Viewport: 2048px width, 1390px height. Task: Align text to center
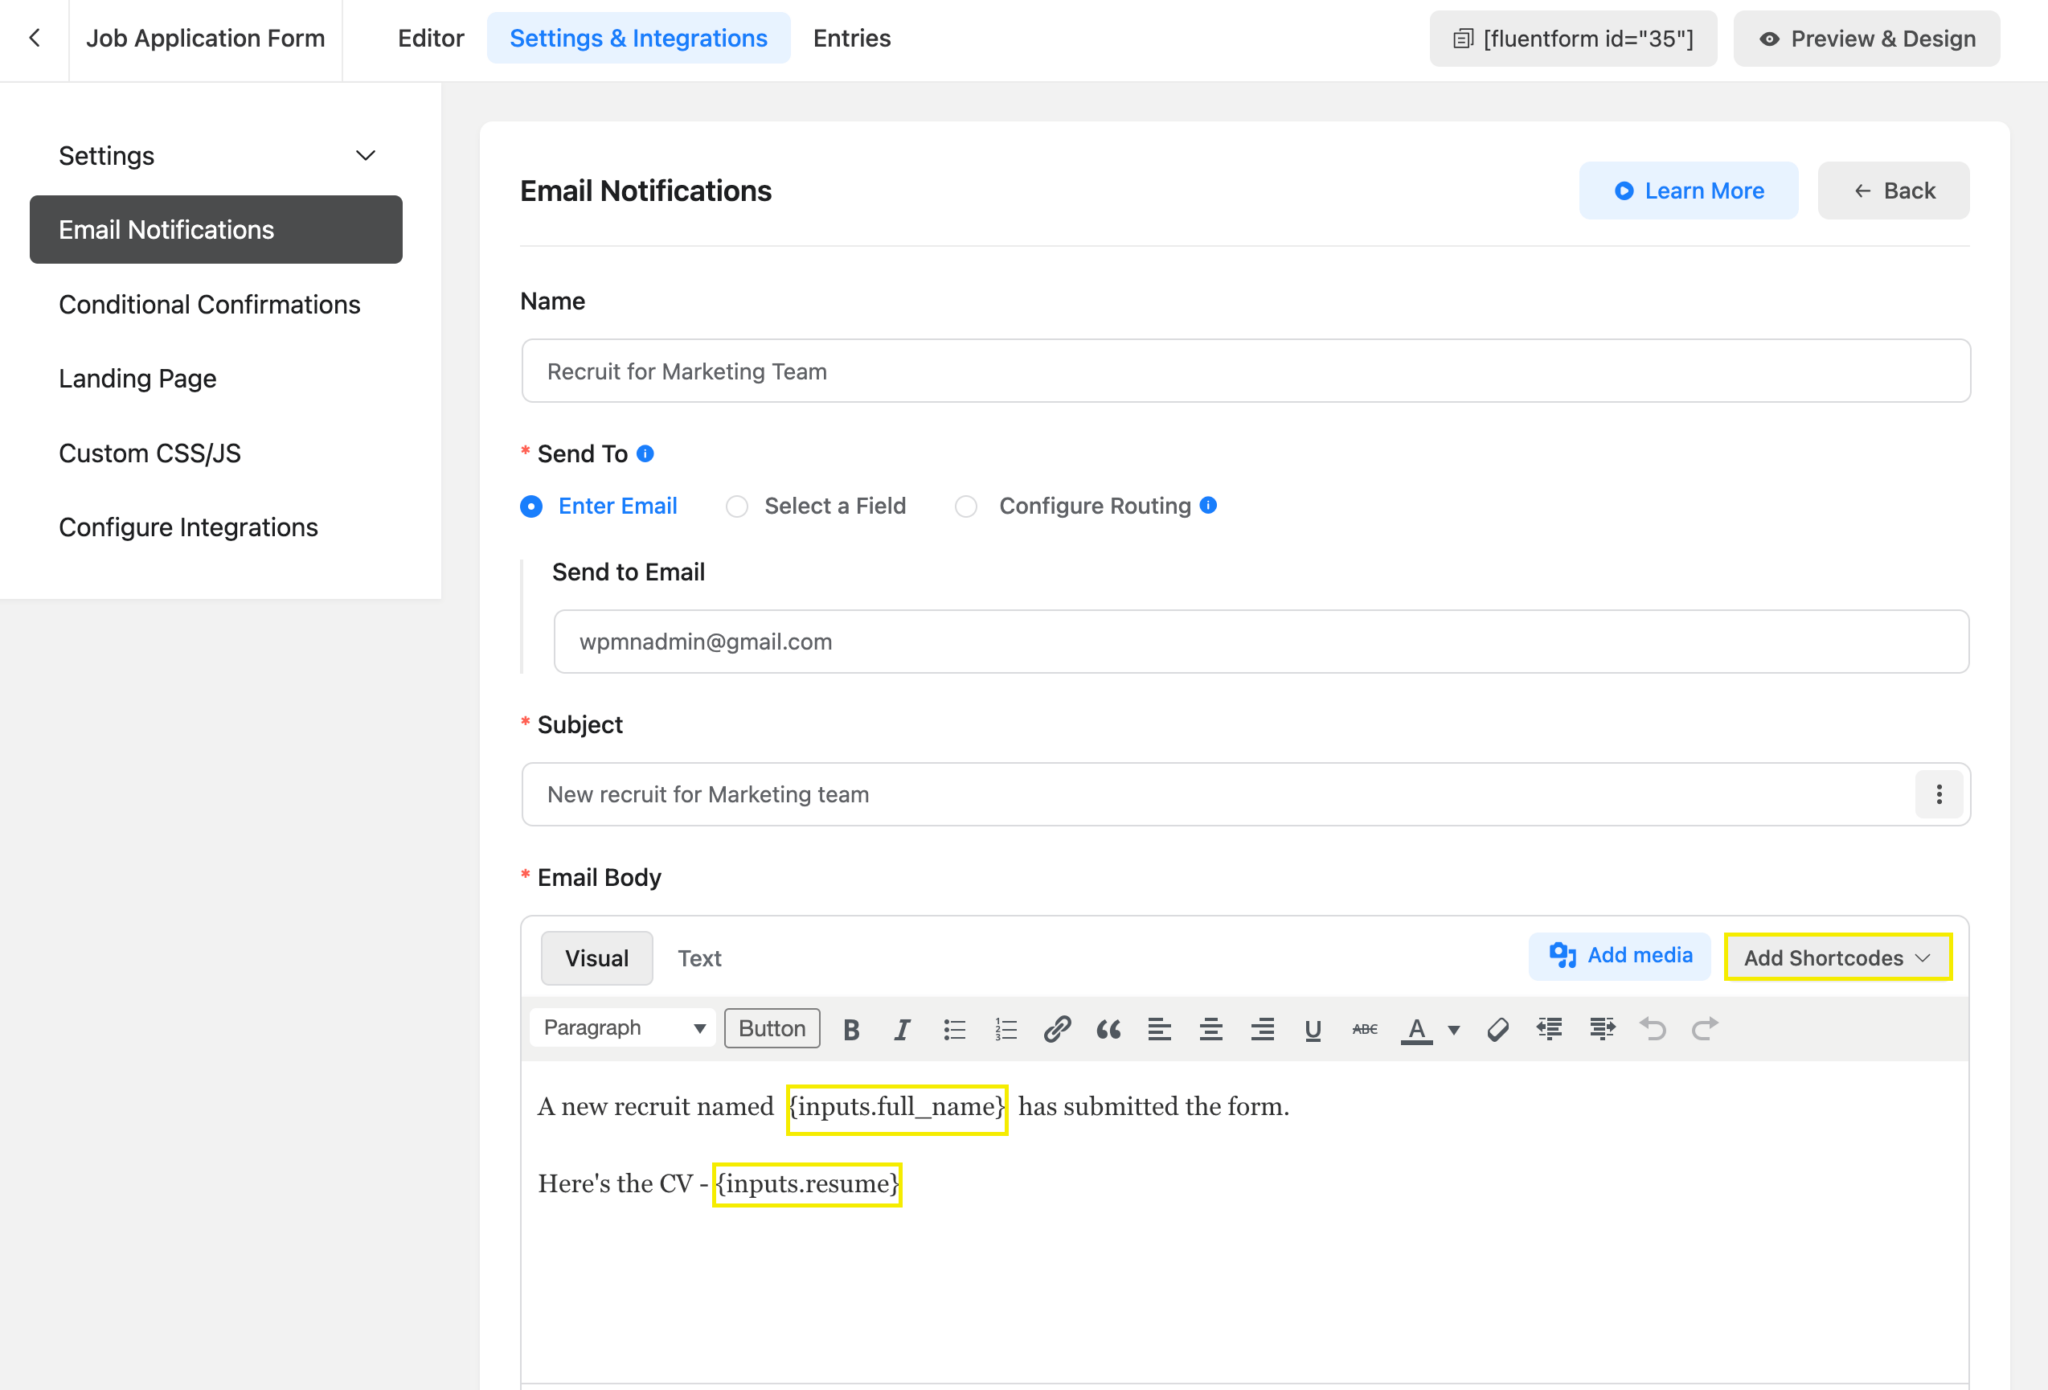click(x=1211, y=1028)
